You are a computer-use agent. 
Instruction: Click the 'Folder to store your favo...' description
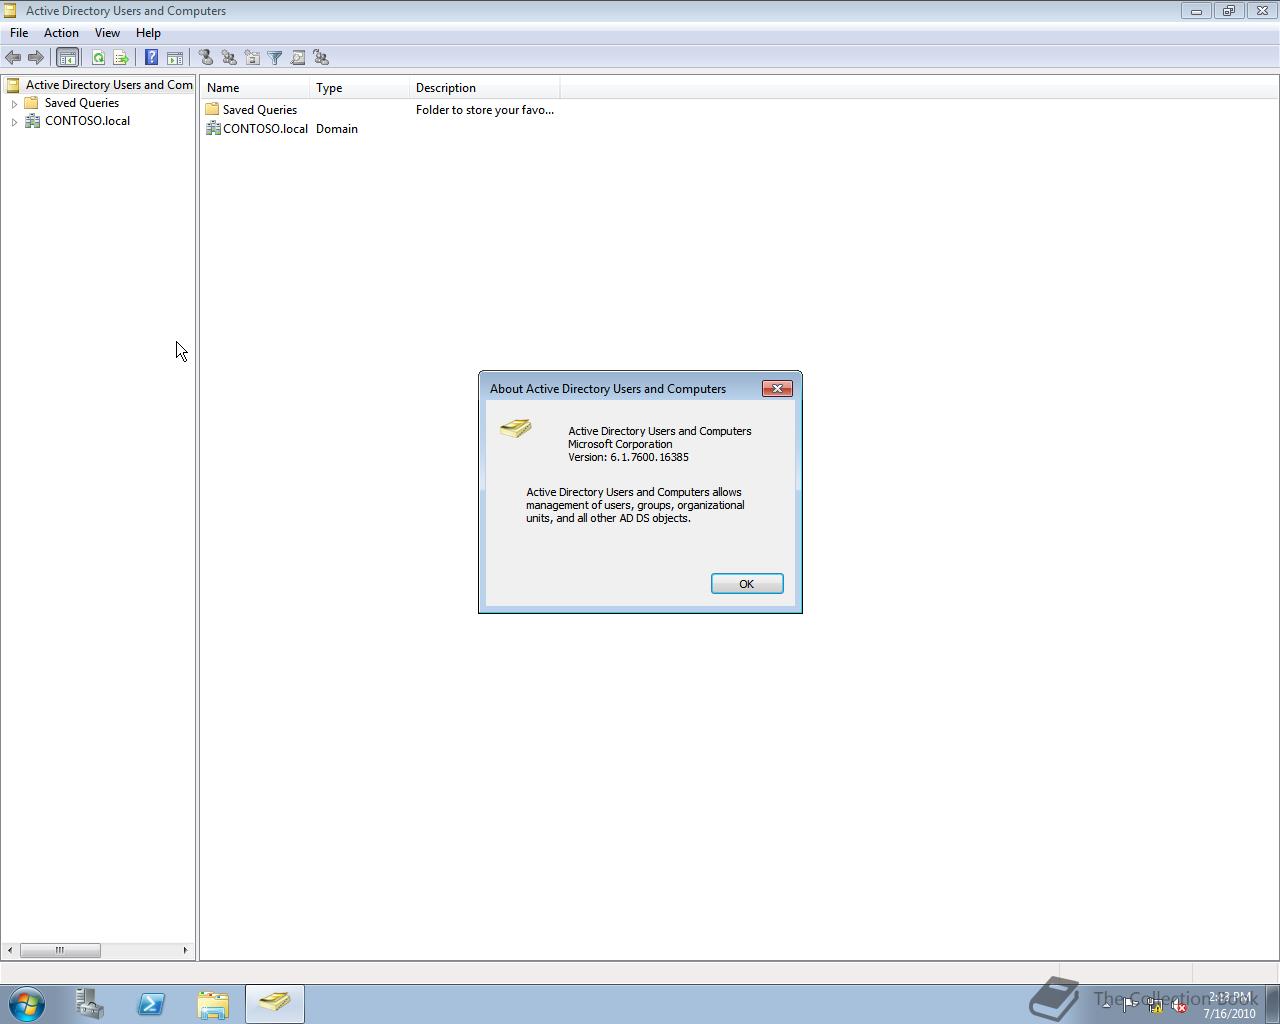[485, 110]
